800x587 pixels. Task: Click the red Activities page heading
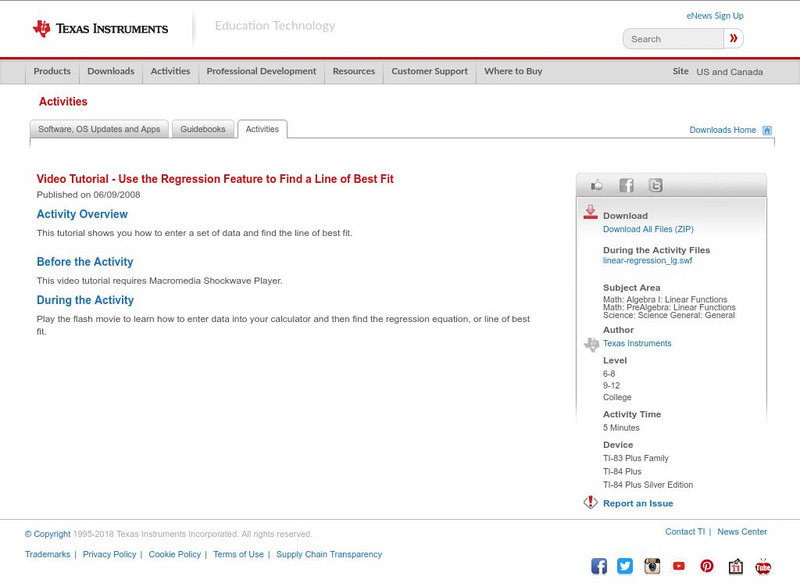click(63, 101)
